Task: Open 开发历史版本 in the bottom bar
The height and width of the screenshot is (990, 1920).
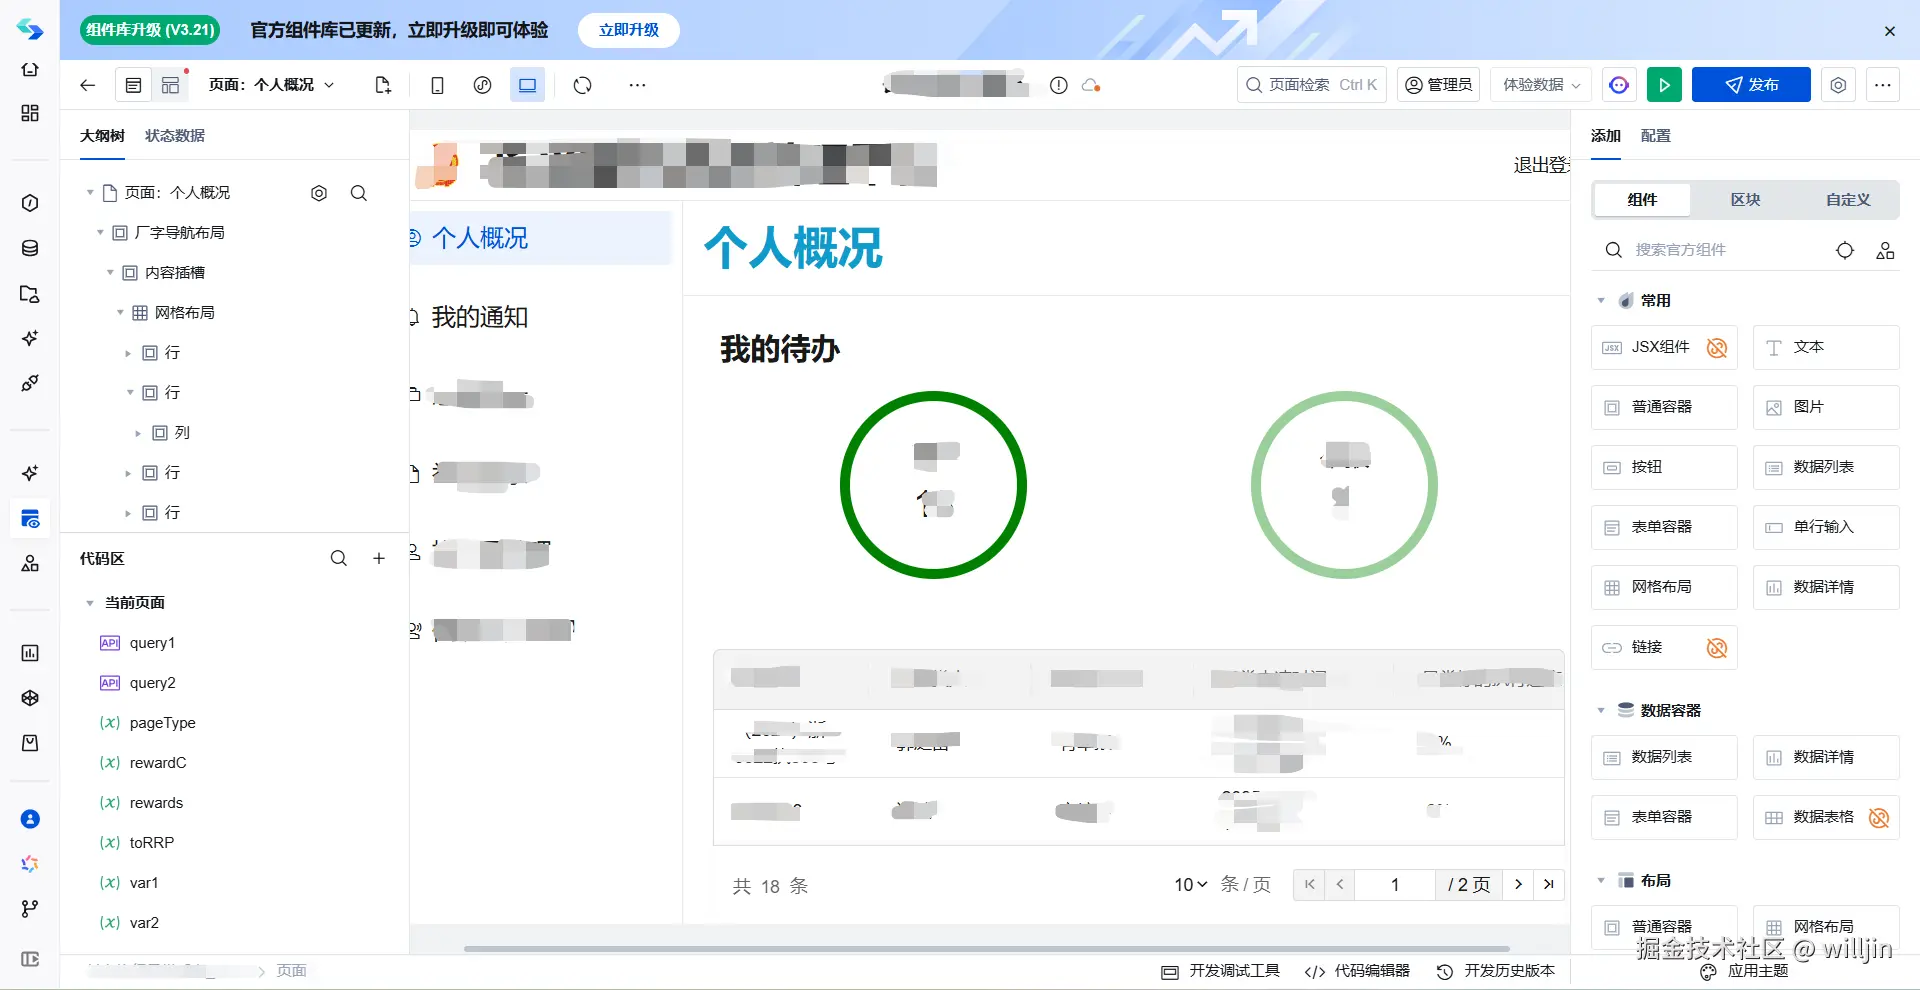Action: pyautogui.click(x=1496, y=971)
